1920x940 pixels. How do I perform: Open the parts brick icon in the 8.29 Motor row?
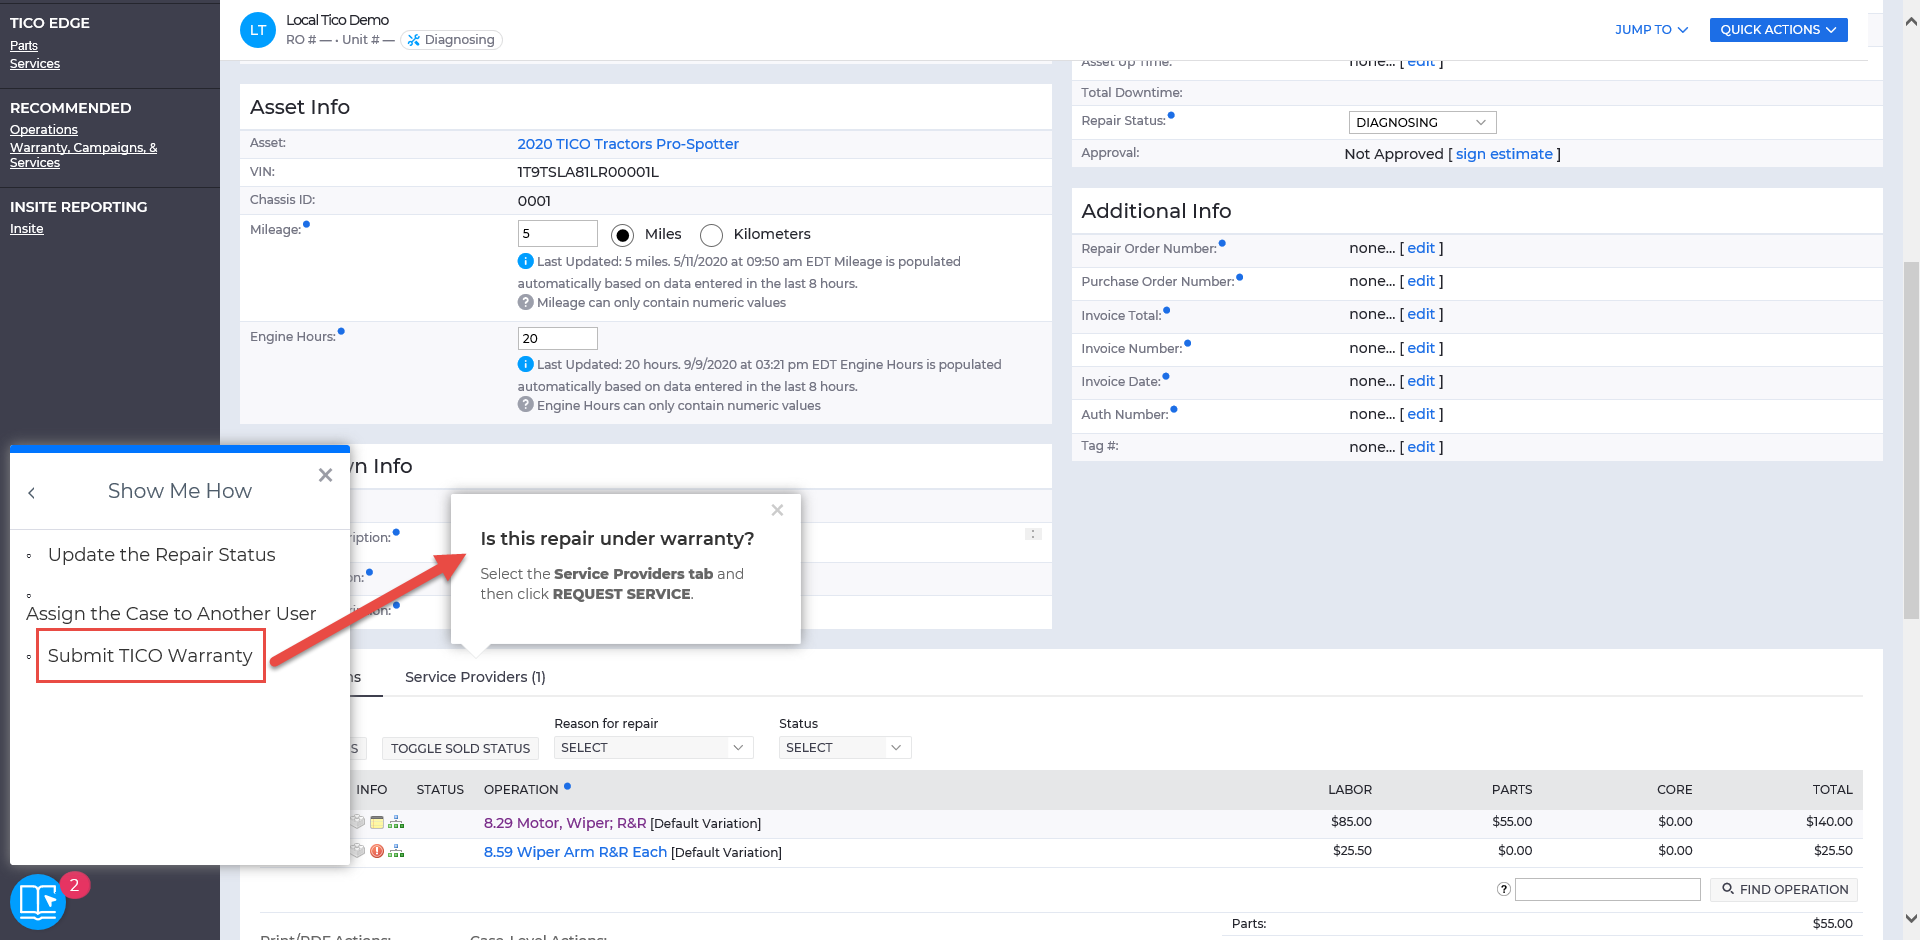click(358, 822)
